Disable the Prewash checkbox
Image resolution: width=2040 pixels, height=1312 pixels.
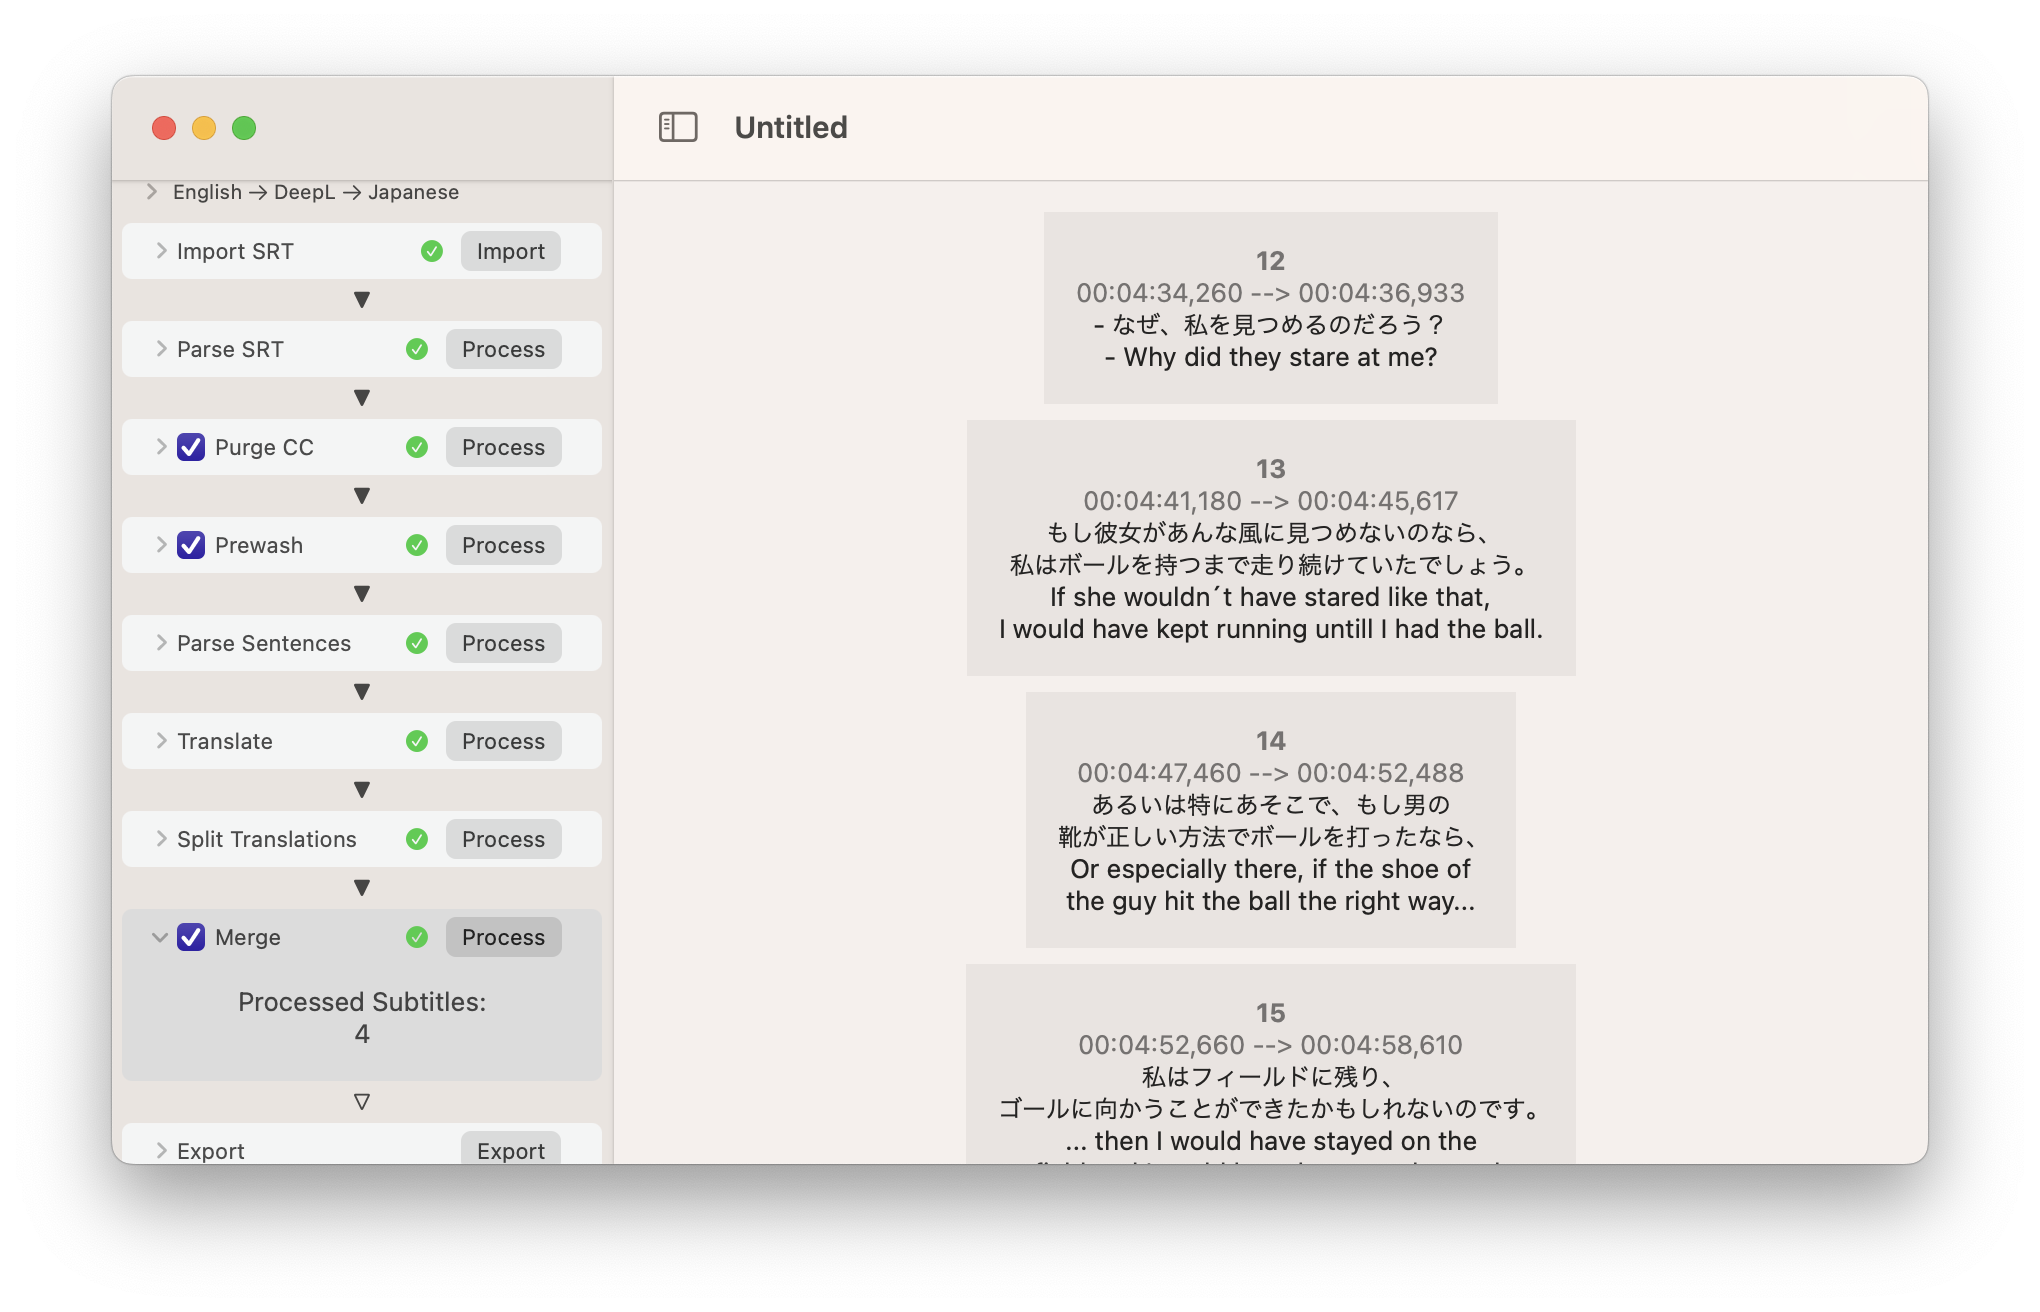point(191,545)
